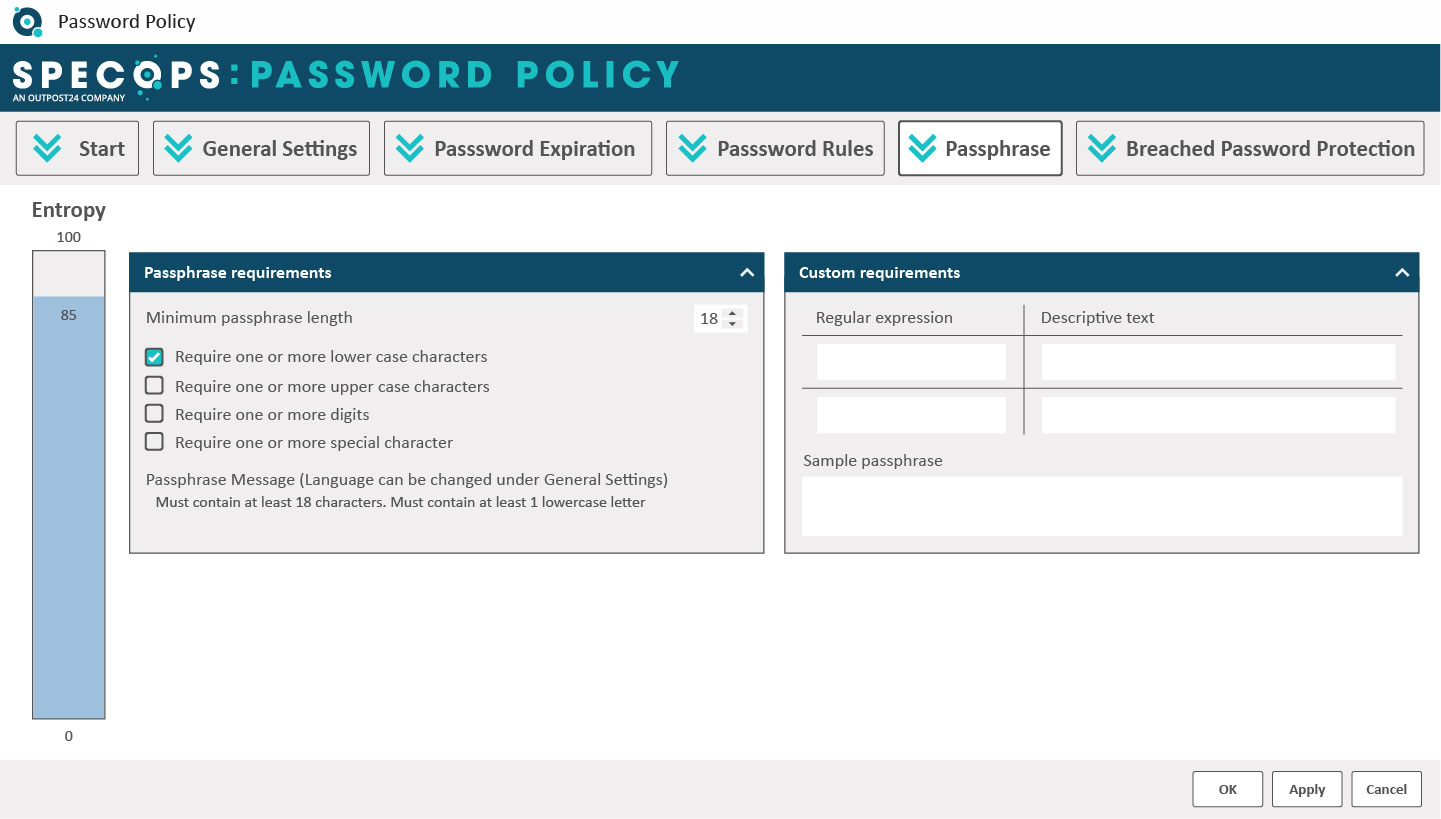Click the double-chevron icon on Start tab
The width and height of the screenshot is (1441, 819).
pyautogui.click(x=47, y=149)
